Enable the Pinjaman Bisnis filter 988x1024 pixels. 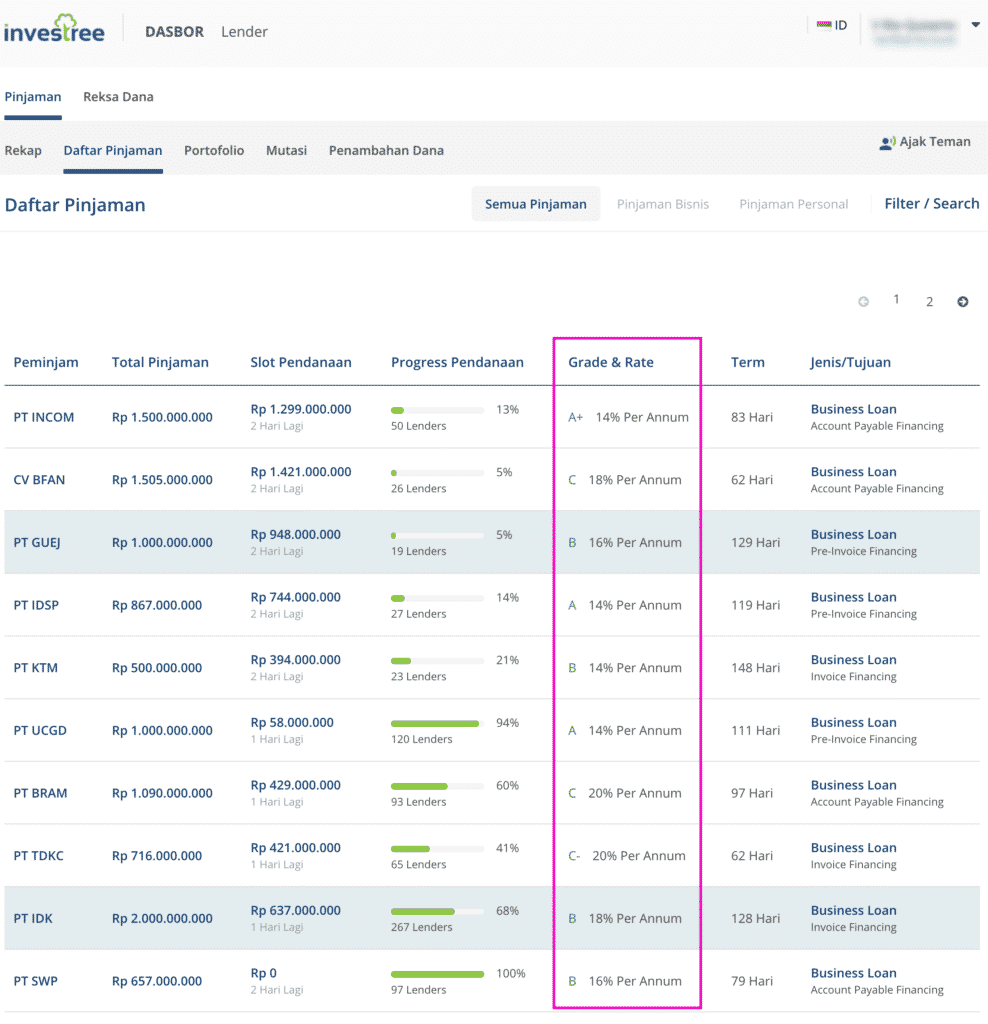[663, 203]
